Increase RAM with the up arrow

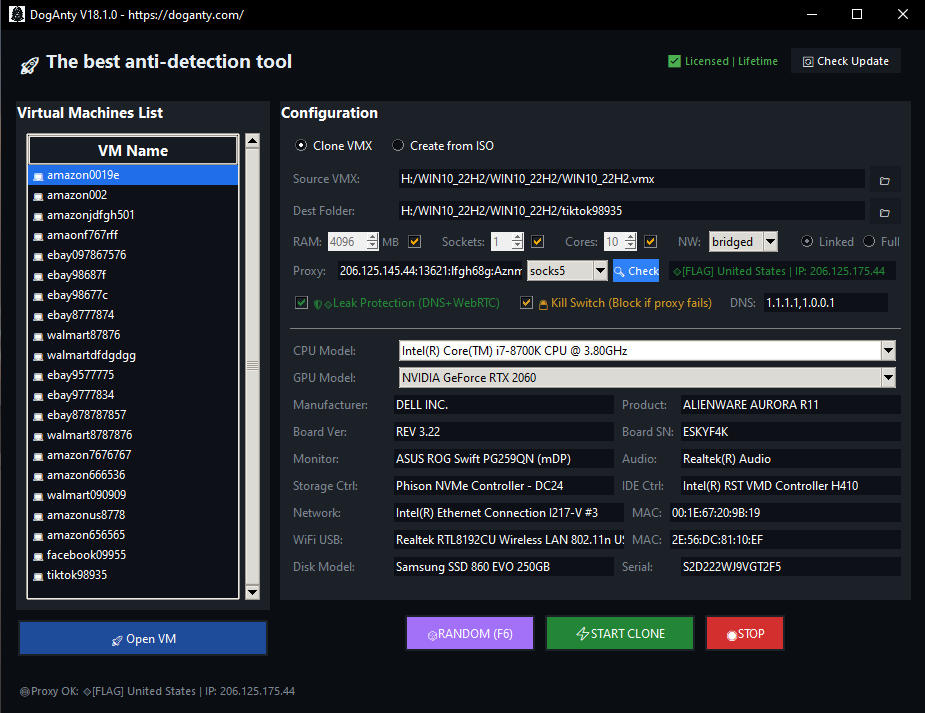pos(372,237)
